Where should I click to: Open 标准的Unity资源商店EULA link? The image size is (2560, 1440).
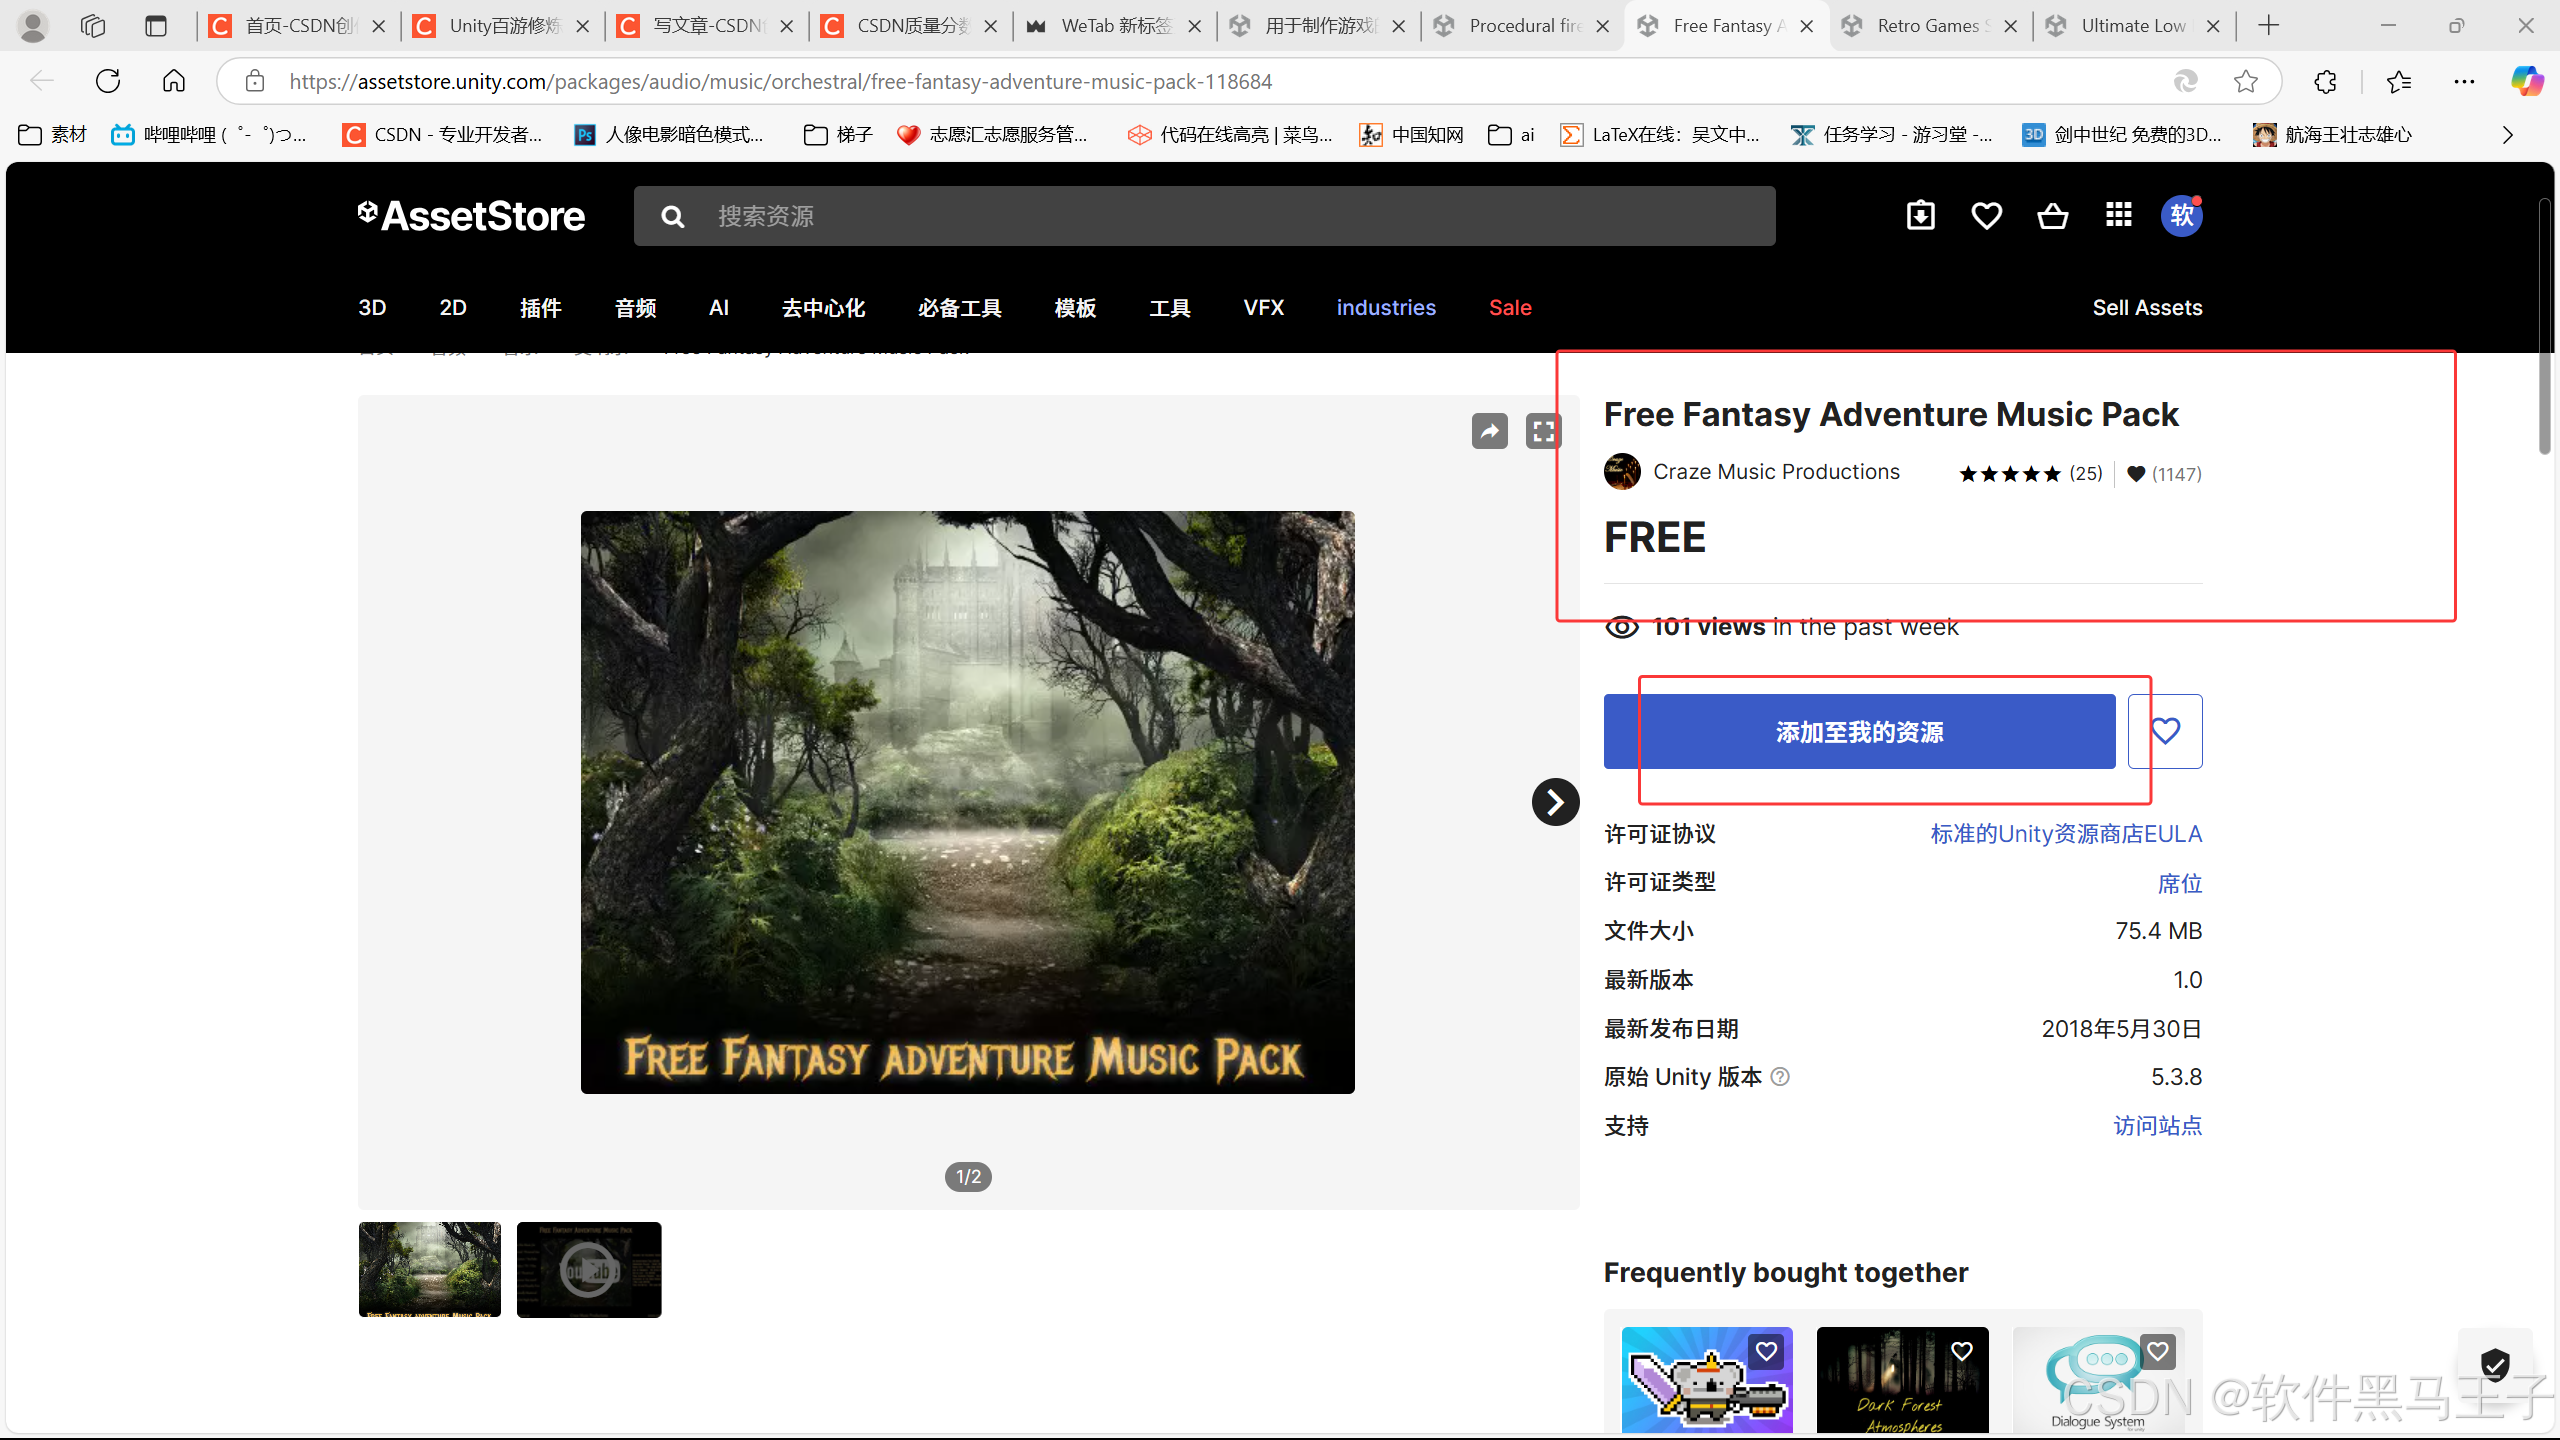coord(2065,834)
